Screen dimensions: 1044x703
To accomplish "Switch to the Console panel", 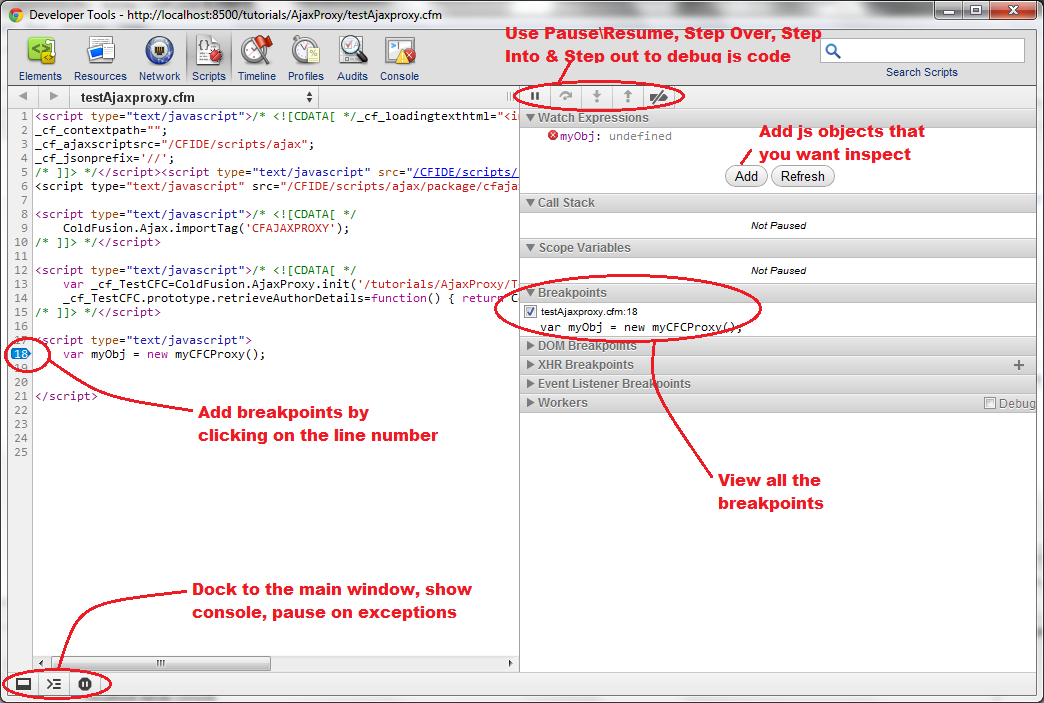I will [x=399, y=58].
